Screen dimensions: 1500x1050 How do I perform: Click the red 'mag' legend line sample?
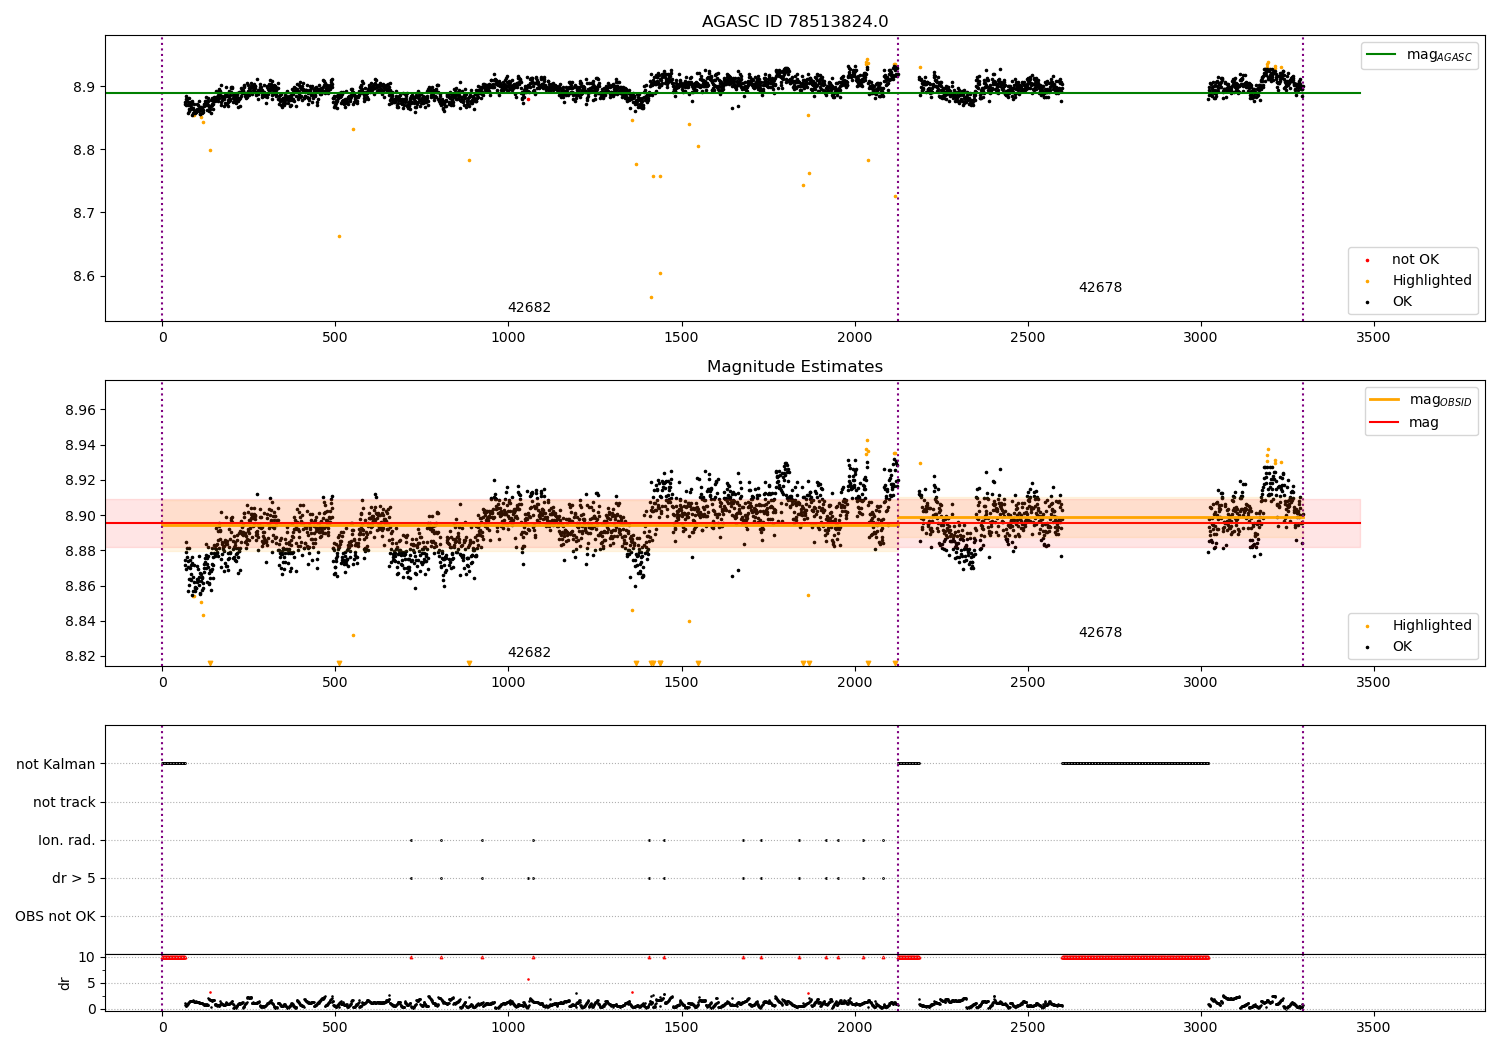pyautogui.click(x=1385, y=423)
